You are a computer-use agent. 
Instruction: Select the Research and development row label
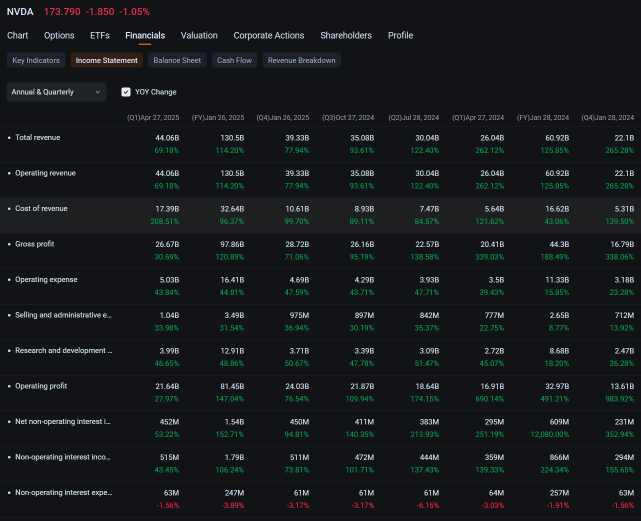(63, 351)
